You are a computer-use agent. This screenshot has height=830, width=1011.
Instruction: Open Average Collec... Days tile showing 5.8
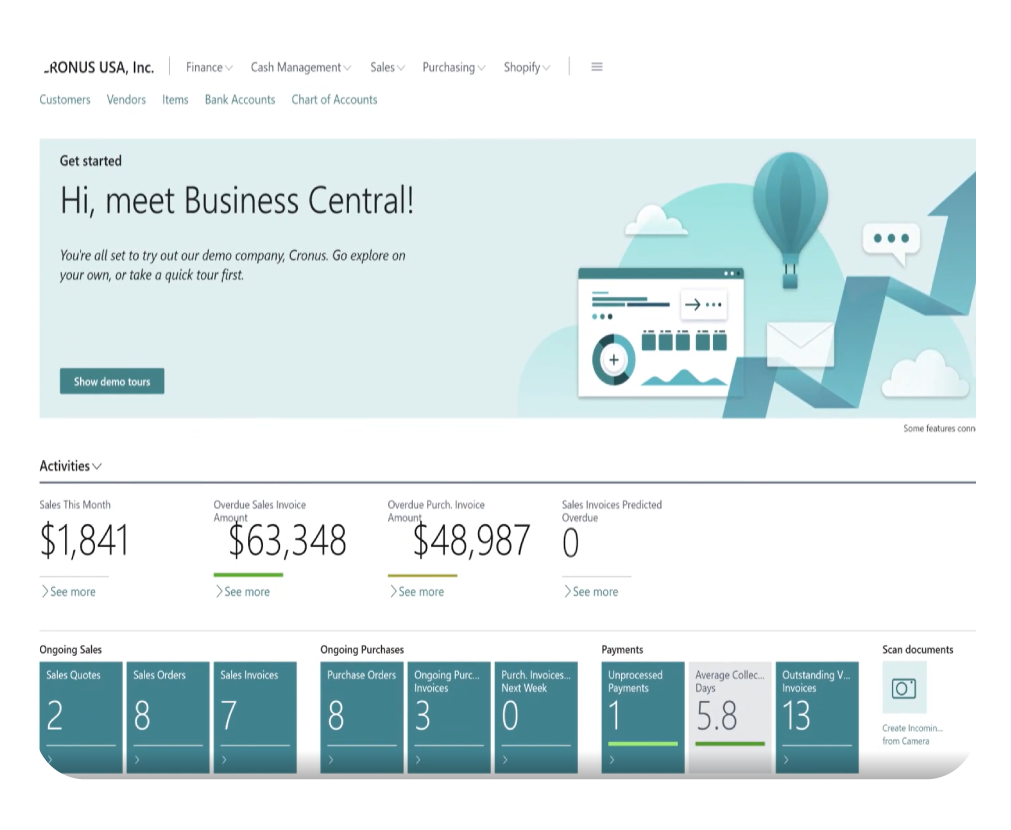click(730, 717)
